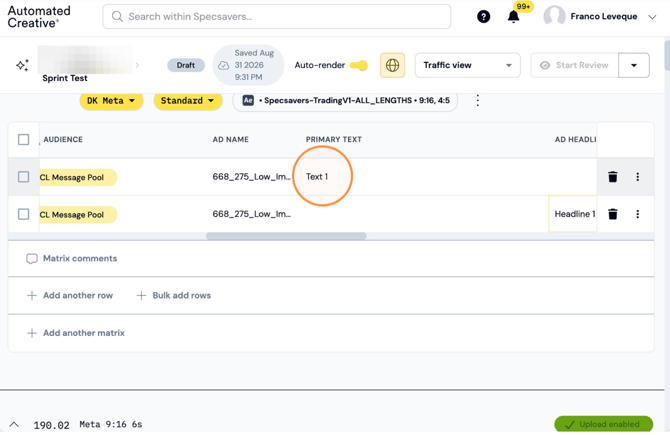
Task: Expand the Franco Leveque user menu chevron
Action: tap(652, 17)
